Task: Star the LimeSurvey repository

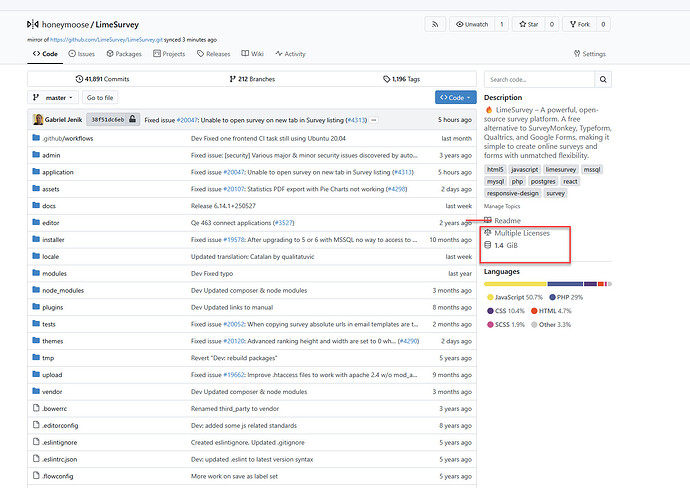Action: point(529,25)
